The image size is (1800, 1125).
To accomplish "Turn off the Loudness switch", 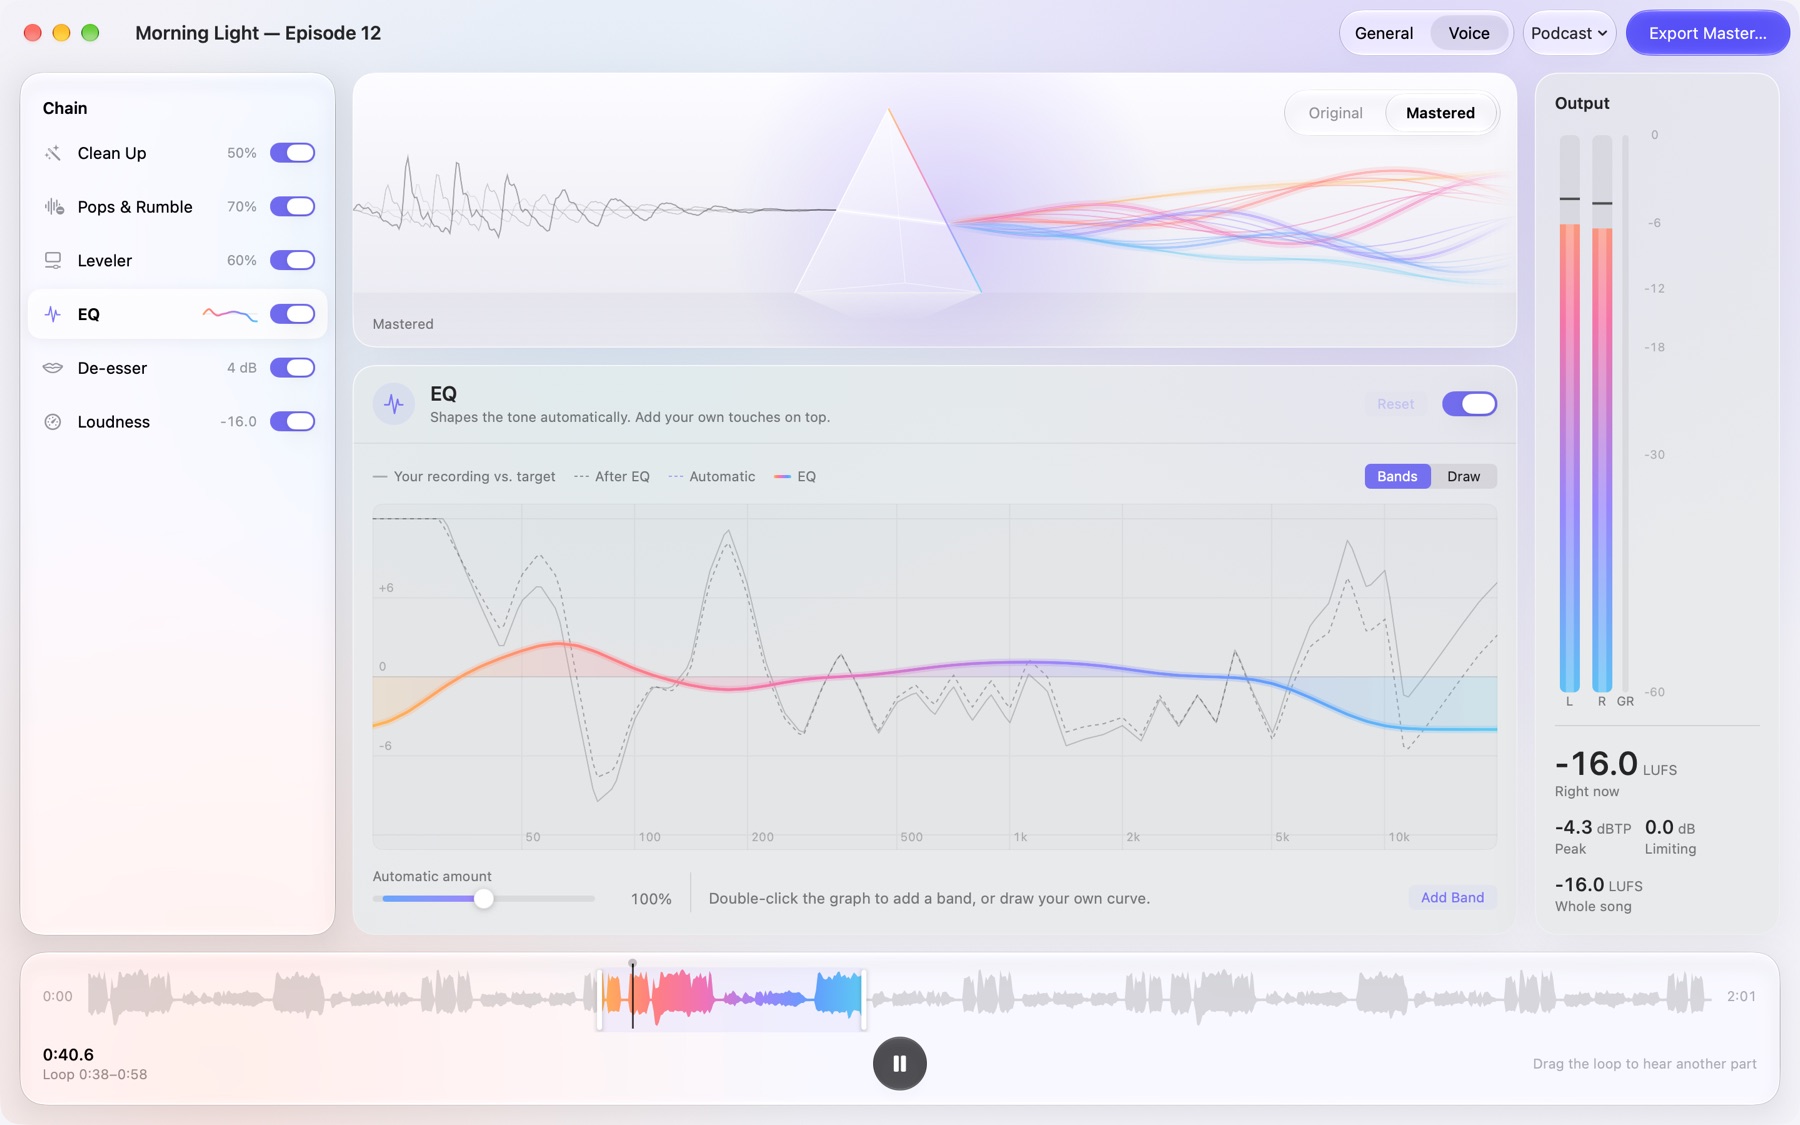I will coord(292,421).
